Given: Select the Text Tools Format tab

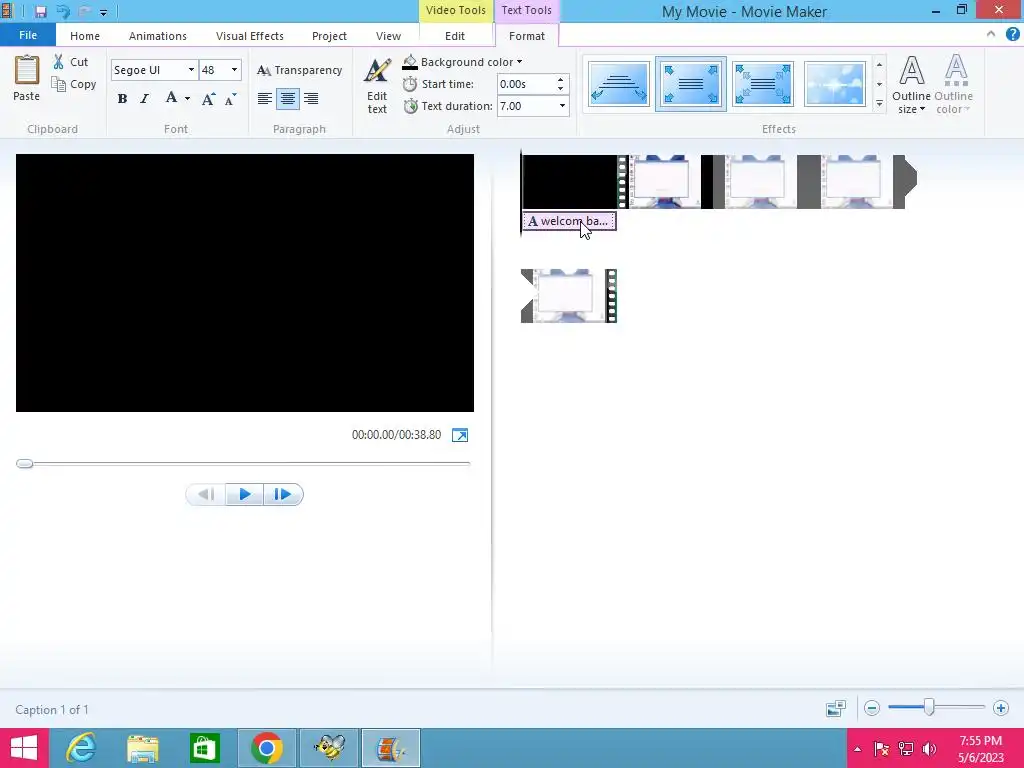Looking at the screenshot, I should [x=526, y=36].
